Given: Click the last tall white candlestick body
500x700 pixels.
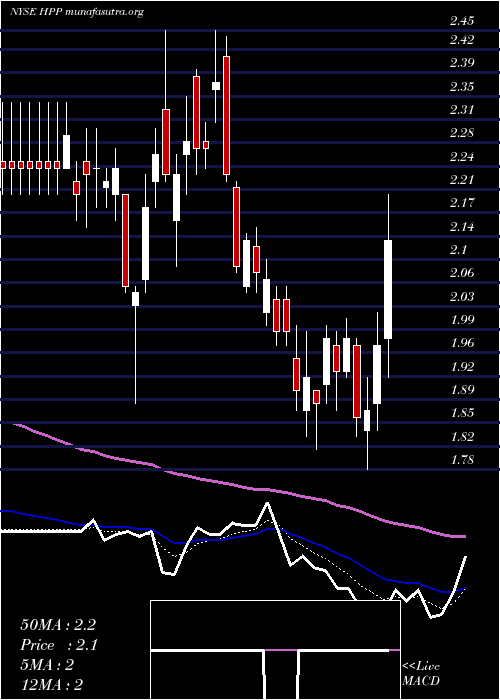Looking at the screenshot, I should click(x=388, y=290).
